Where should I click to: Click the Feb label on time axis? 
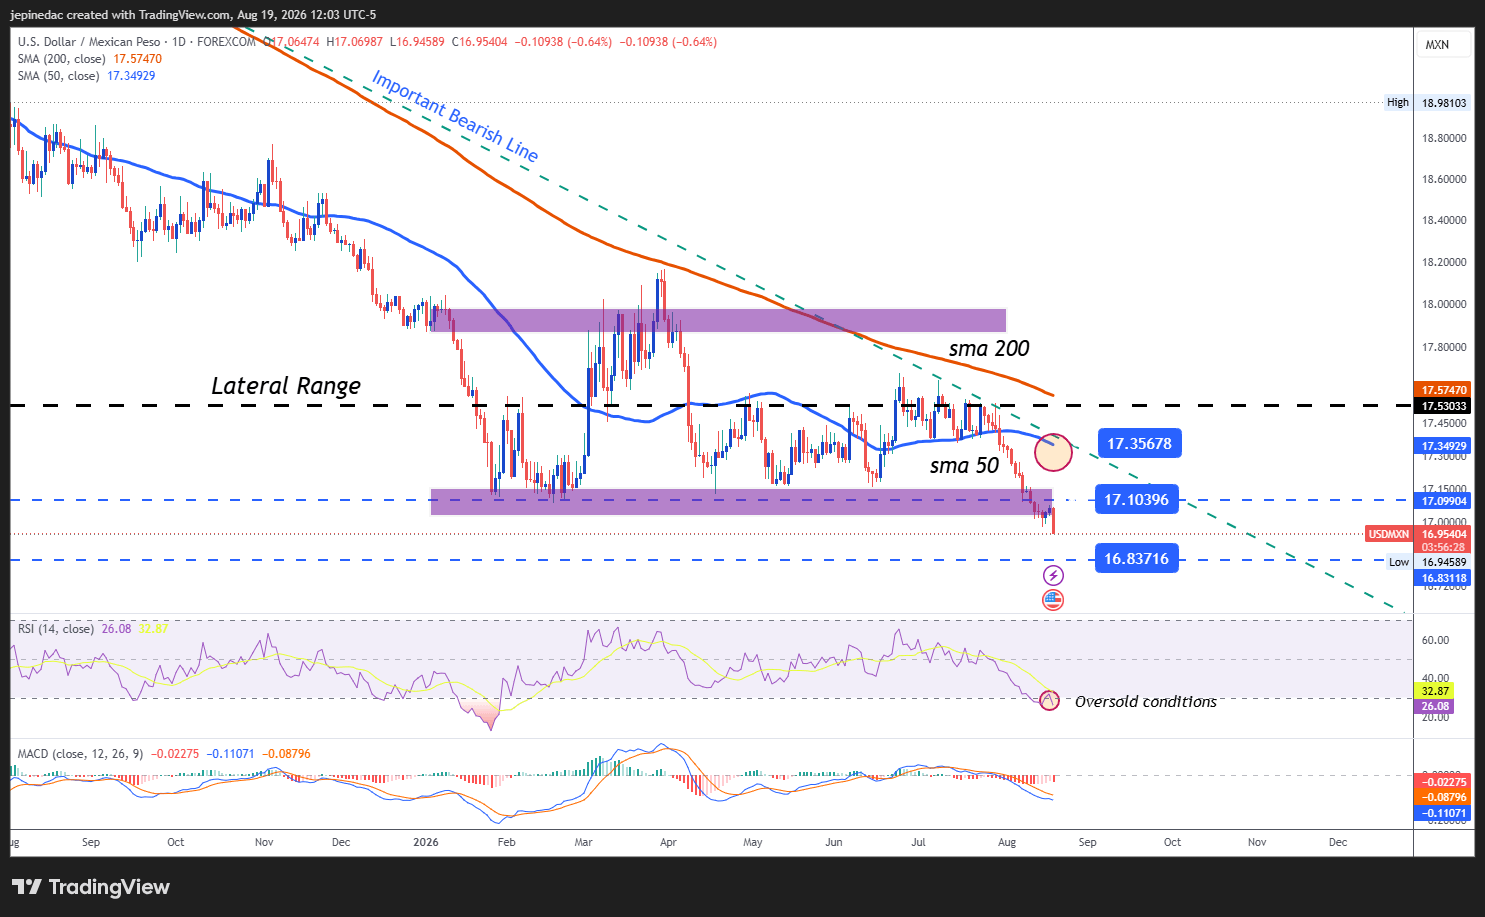507,842
